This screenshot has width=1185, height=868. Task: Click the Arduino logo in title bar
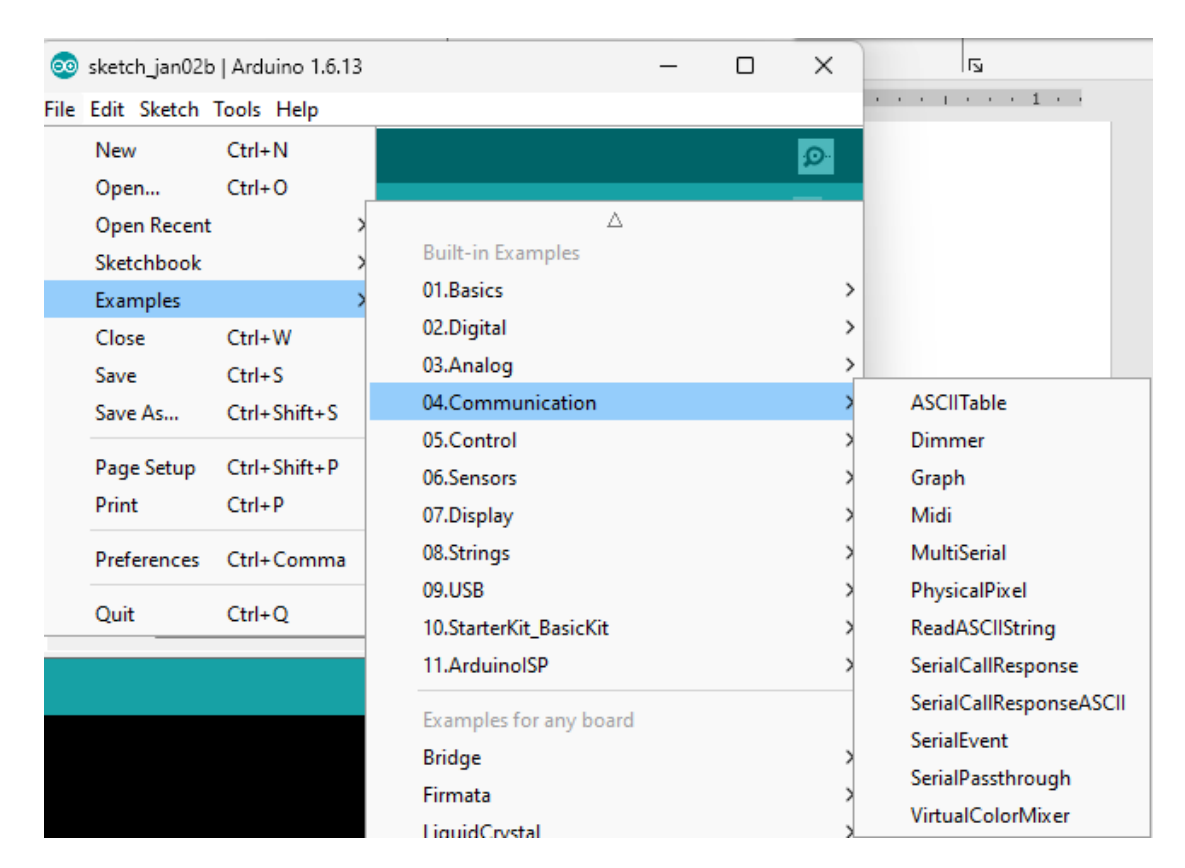64,67
